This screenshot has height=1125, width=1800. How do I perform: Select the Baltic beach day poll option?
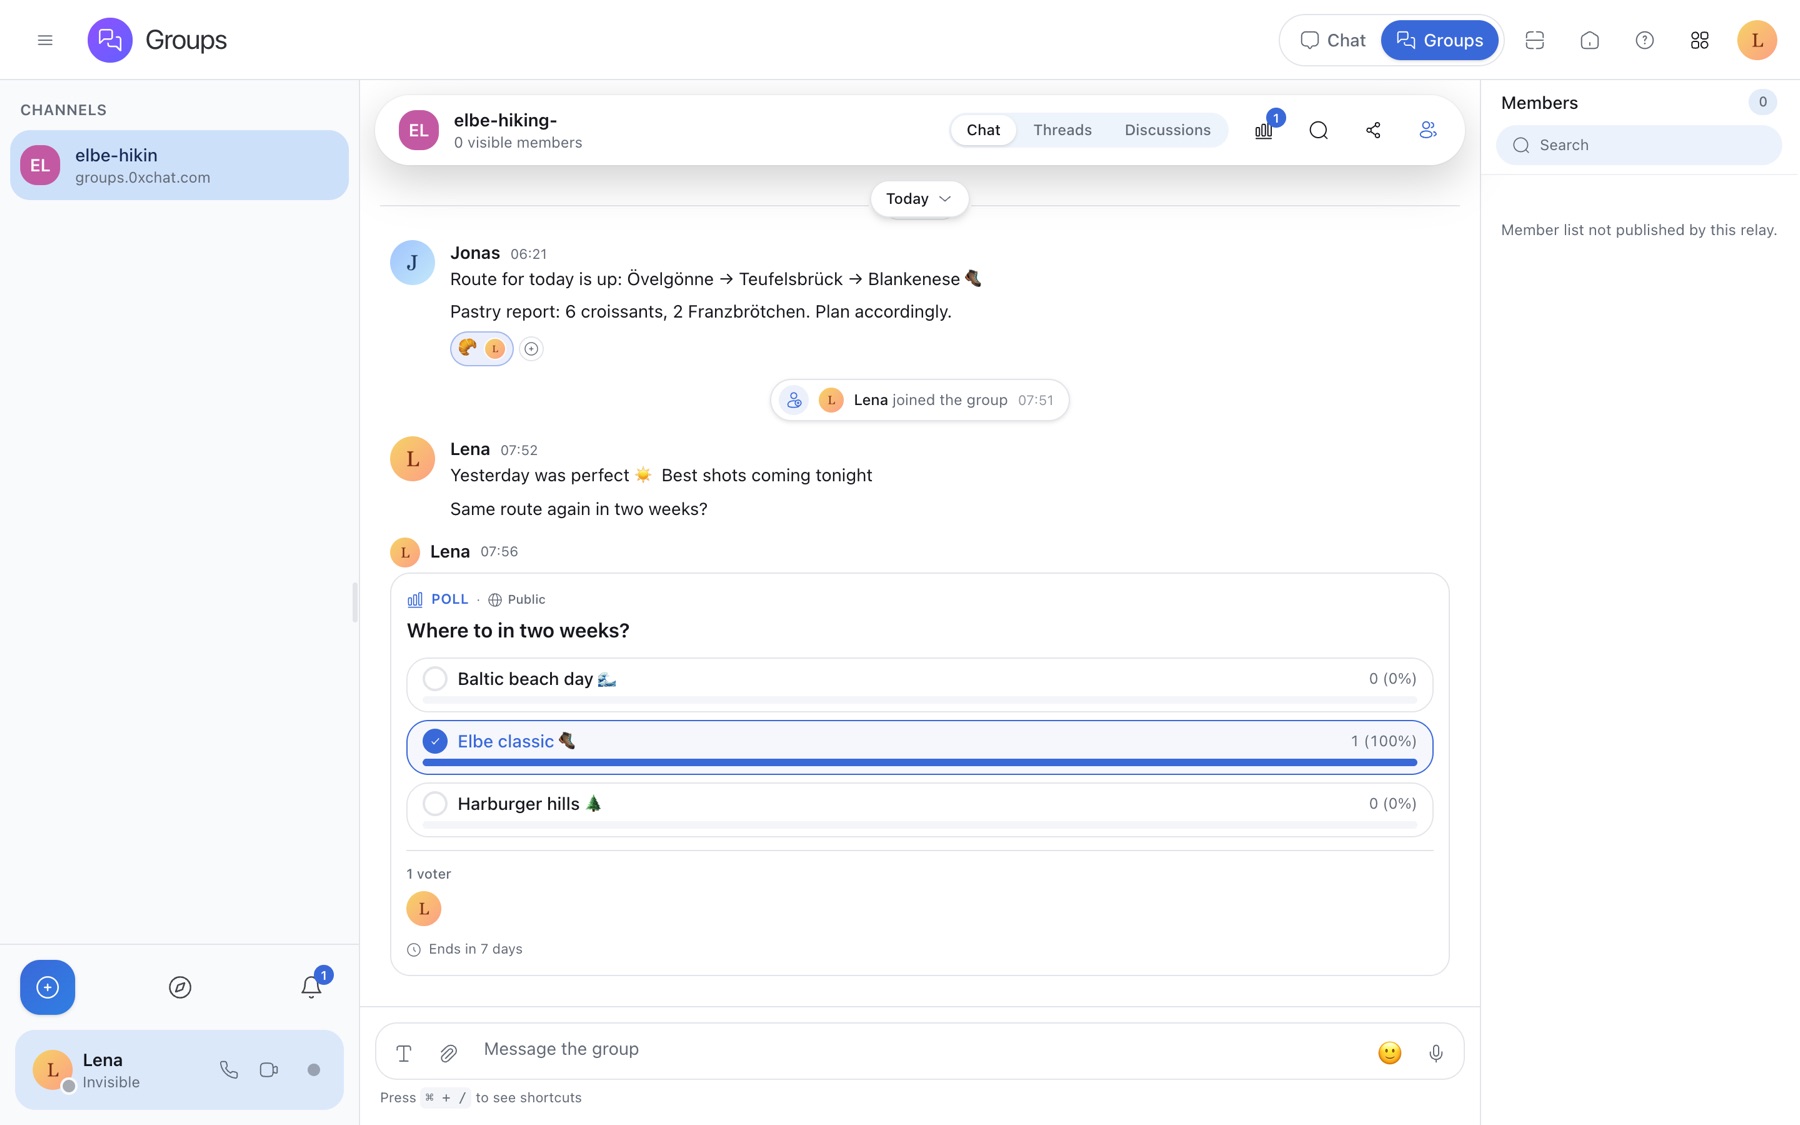point(919,684)
